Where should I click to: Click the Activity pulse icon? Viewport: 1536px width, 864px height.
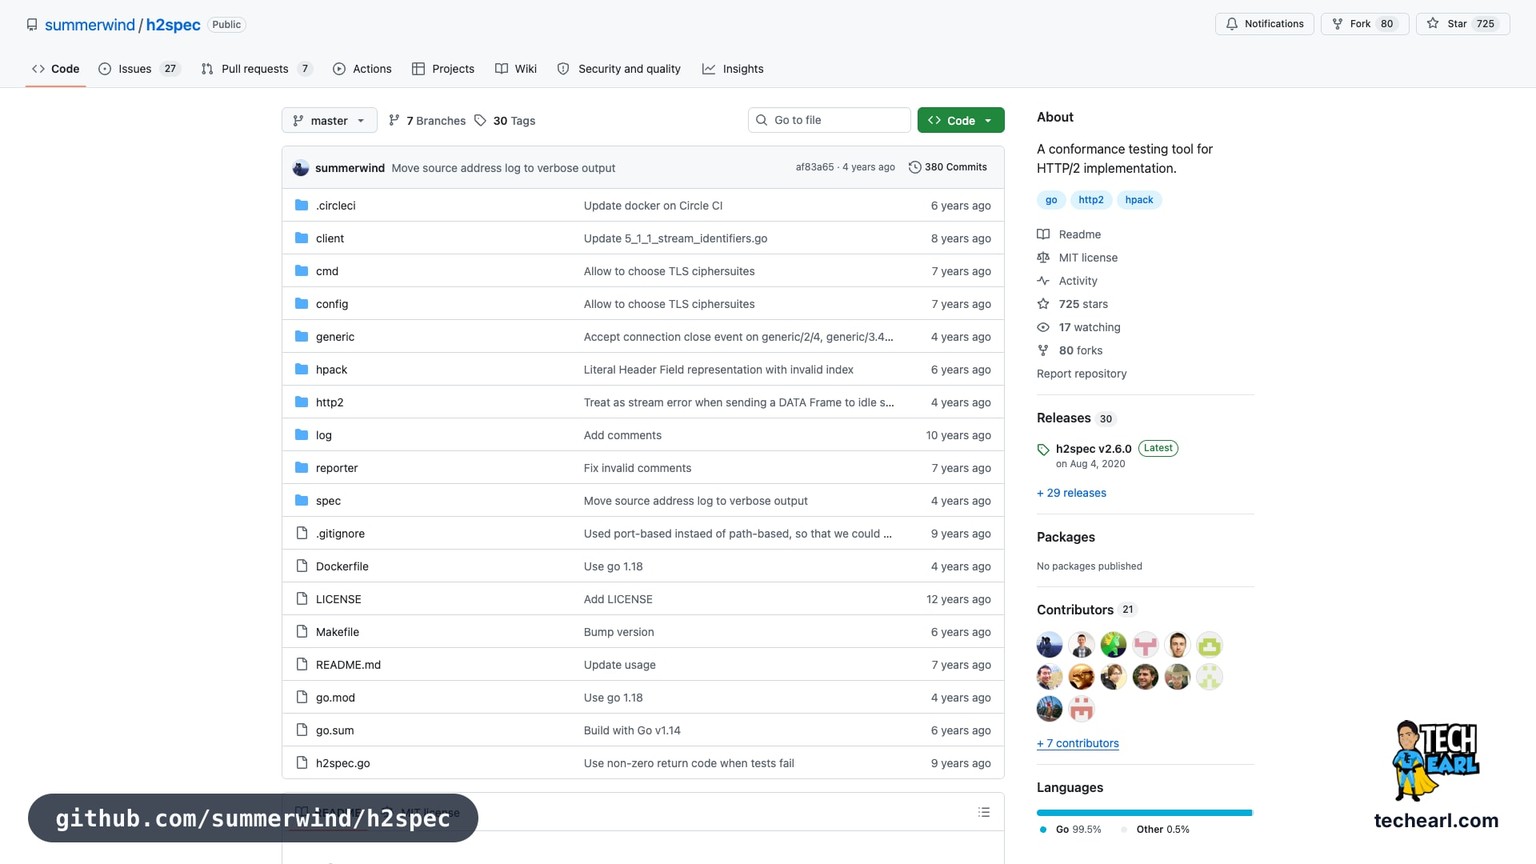click(x=1043, y=281)
